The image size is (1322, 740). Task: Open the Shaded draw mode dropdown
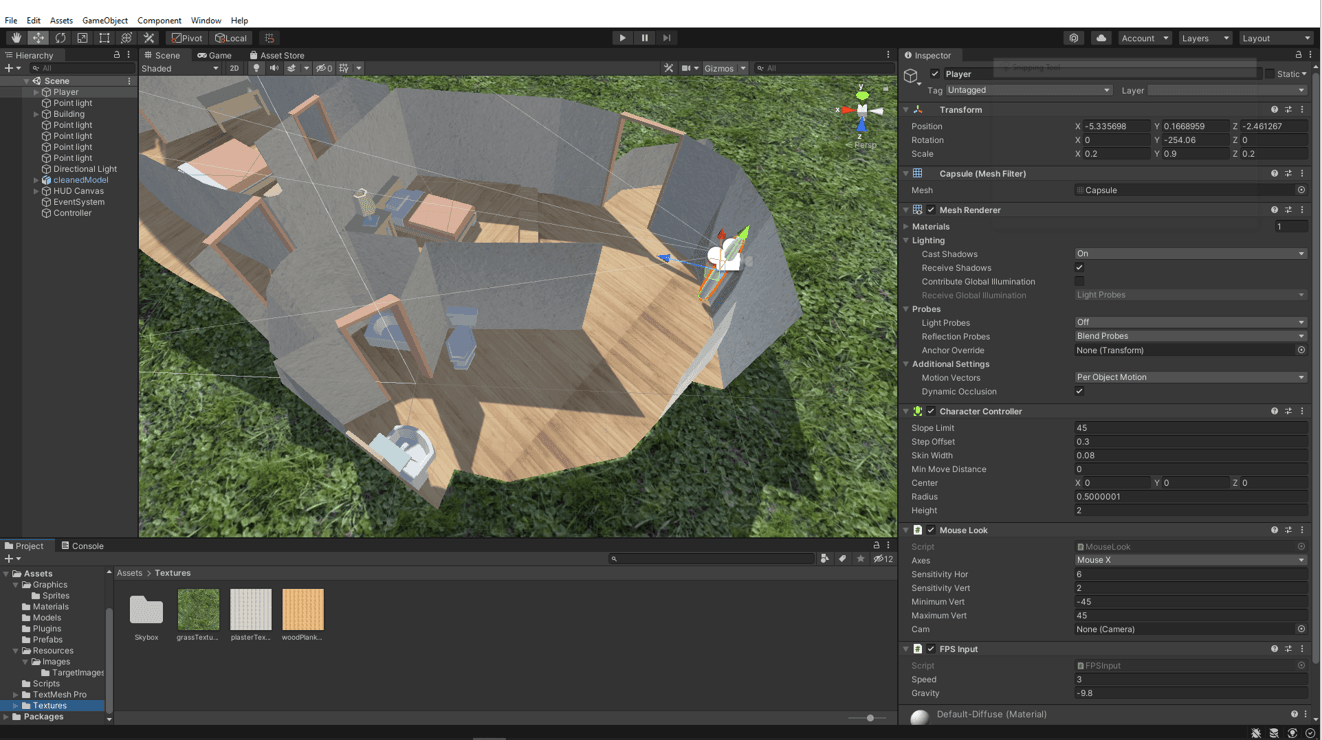point(180,68)
